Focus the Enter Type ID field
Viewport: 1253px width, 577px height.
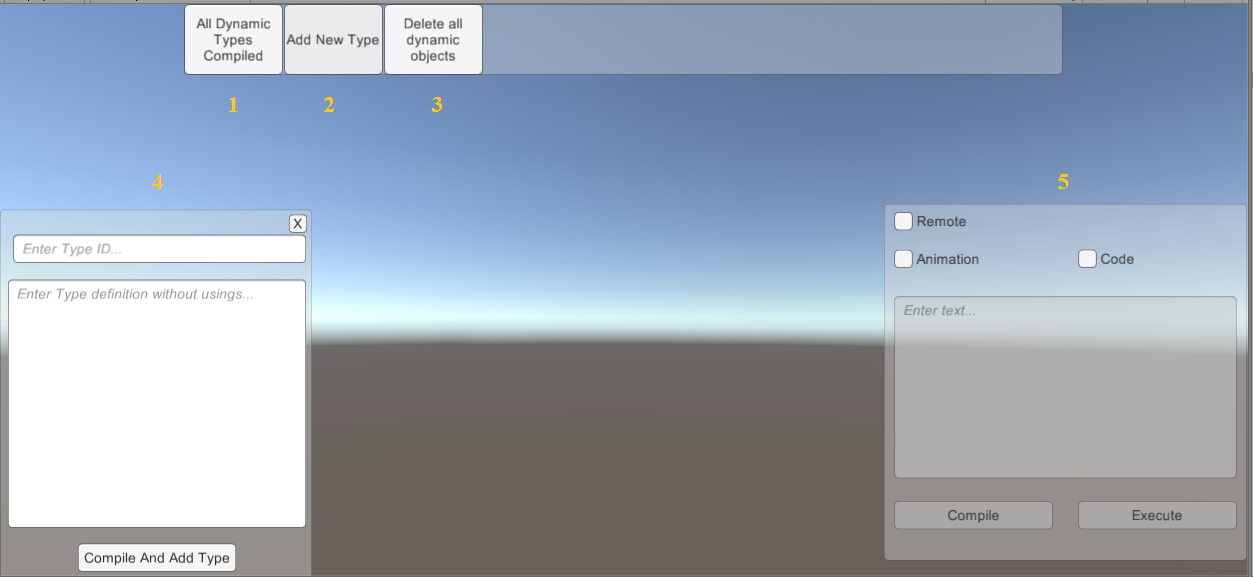tap(159, 249)
